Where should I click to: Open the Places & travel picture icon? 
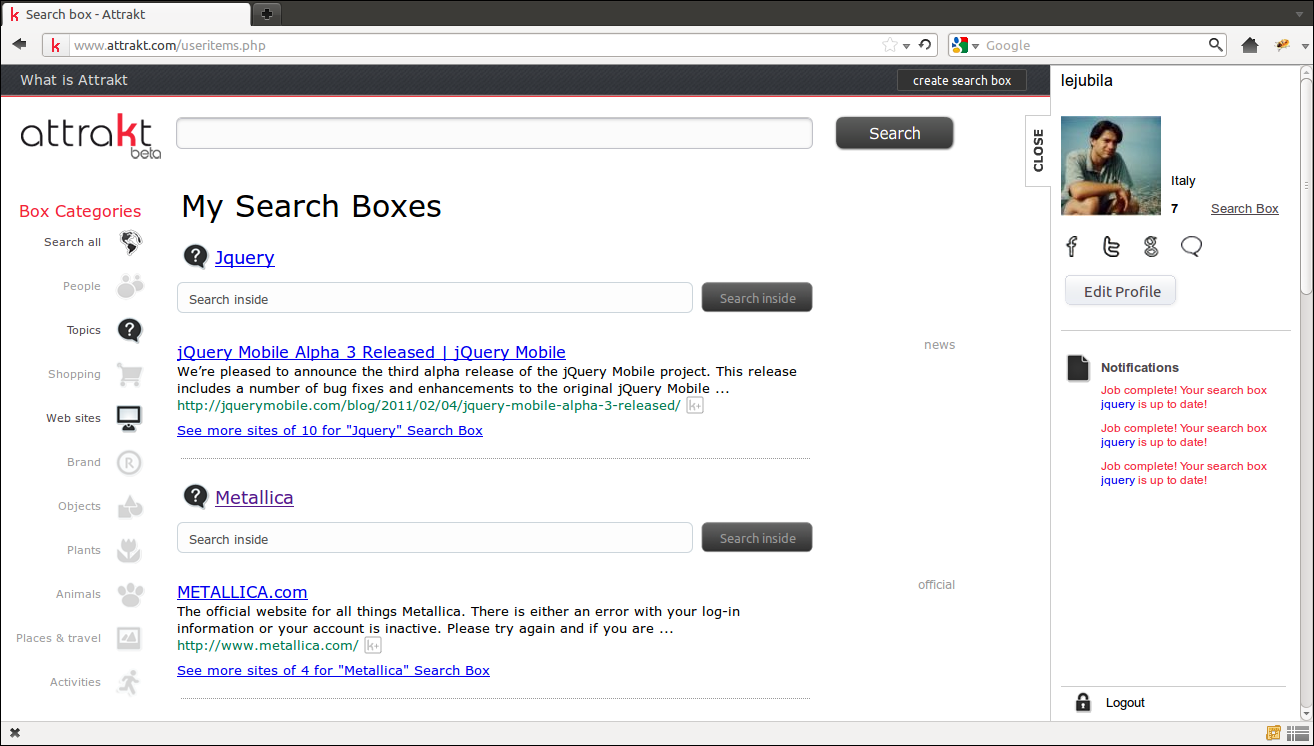(129, 638)
